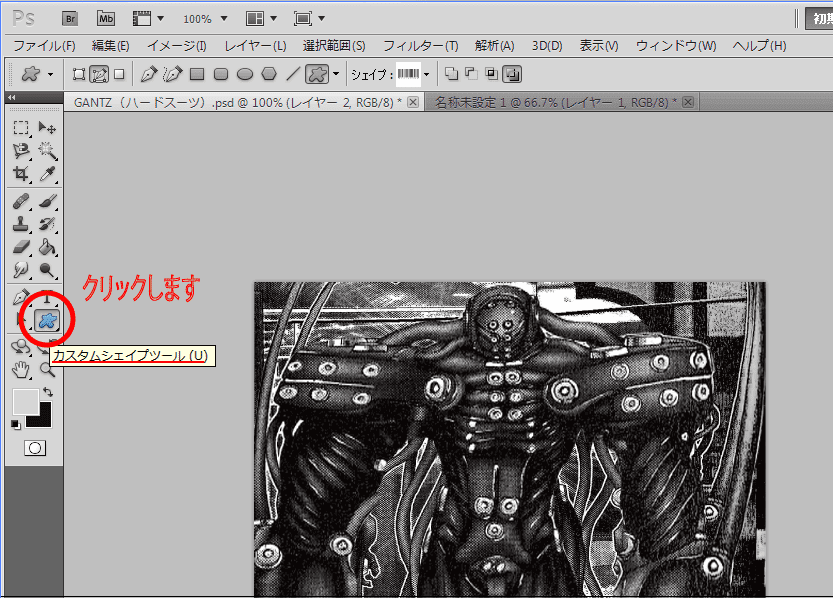Open the ヘルプ(H) menu

pos(759,46)
